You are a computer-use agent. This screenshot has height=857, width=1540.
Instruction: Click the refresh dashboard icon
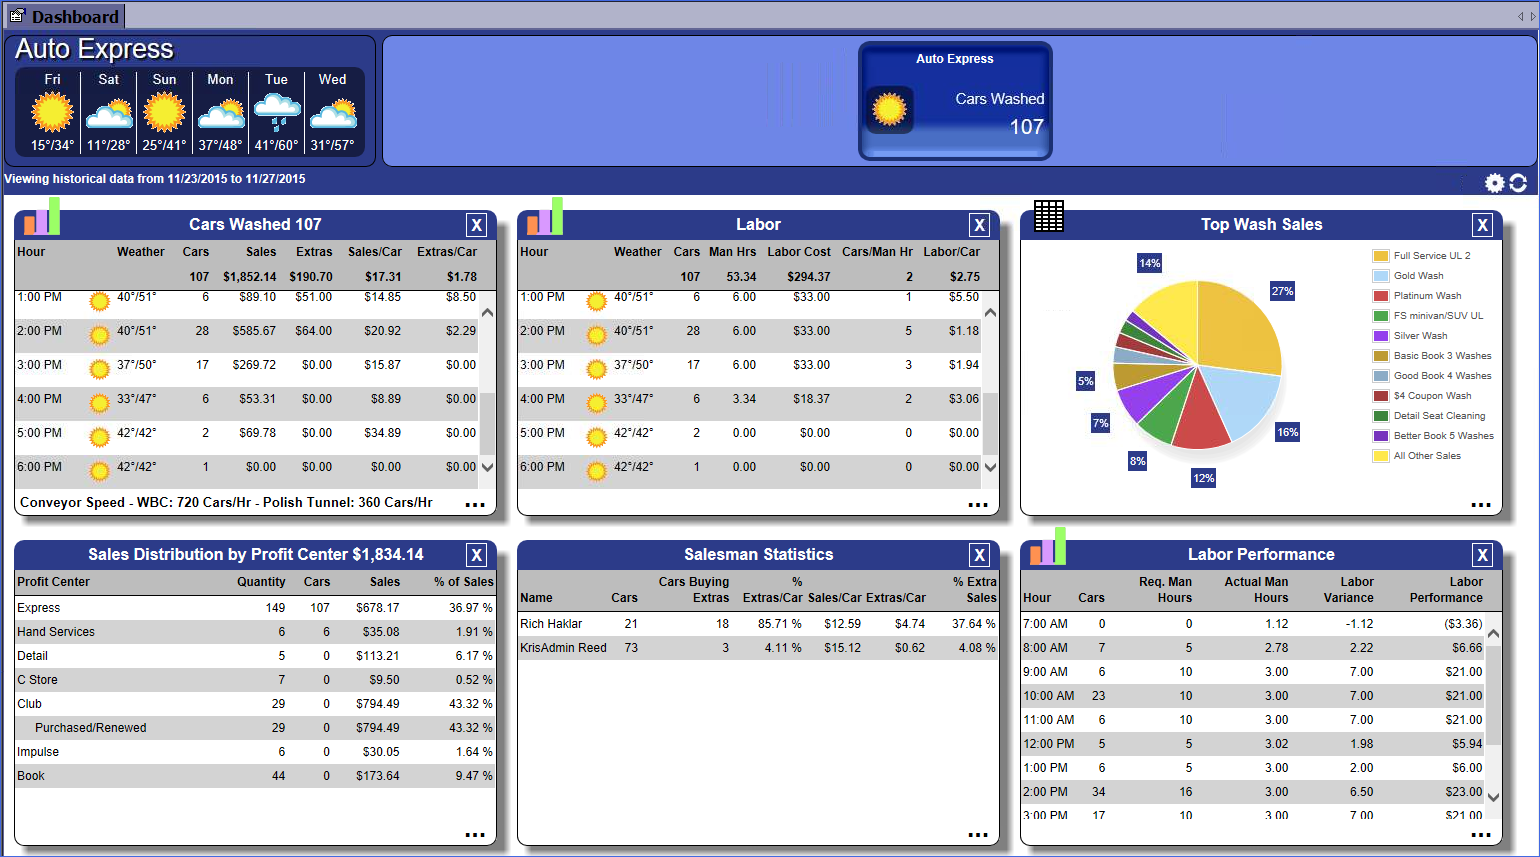(1518, 182)
